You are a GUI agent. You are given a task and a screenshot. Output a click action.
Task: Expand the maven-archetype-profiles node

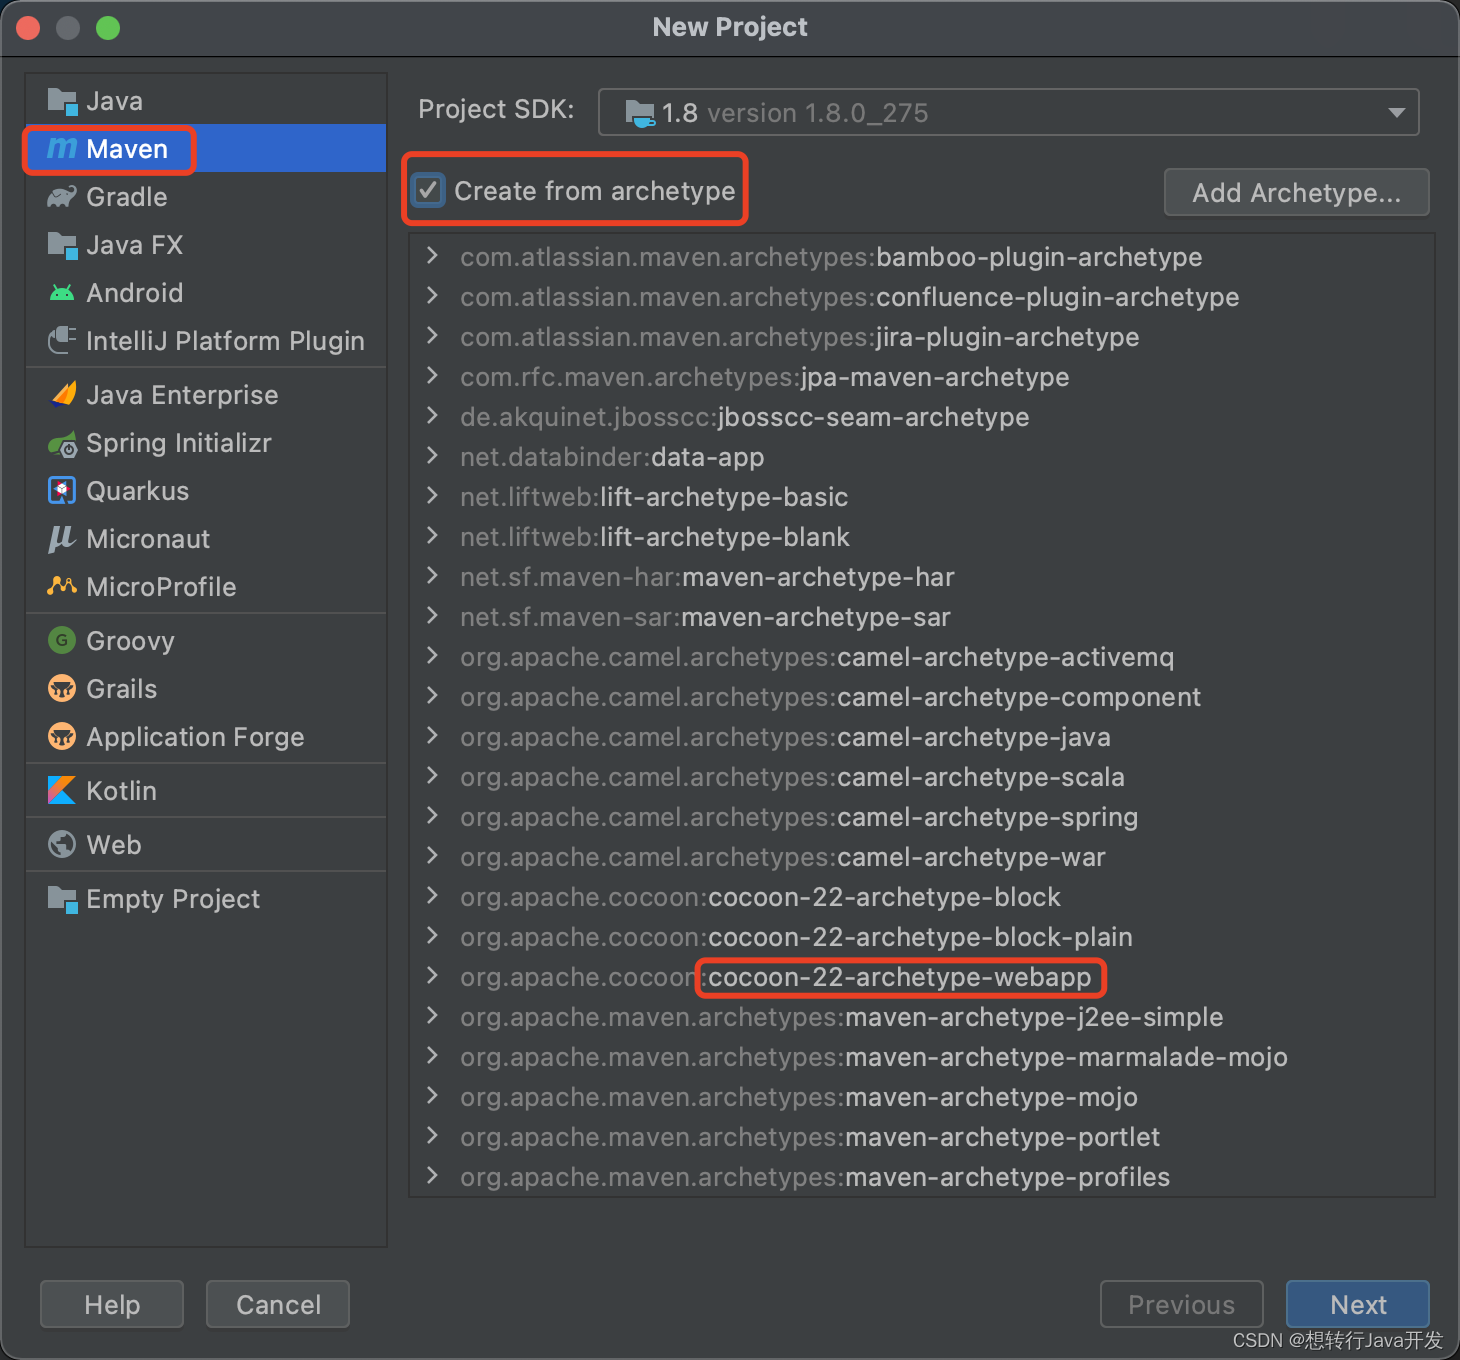[x=432, y=1176]
